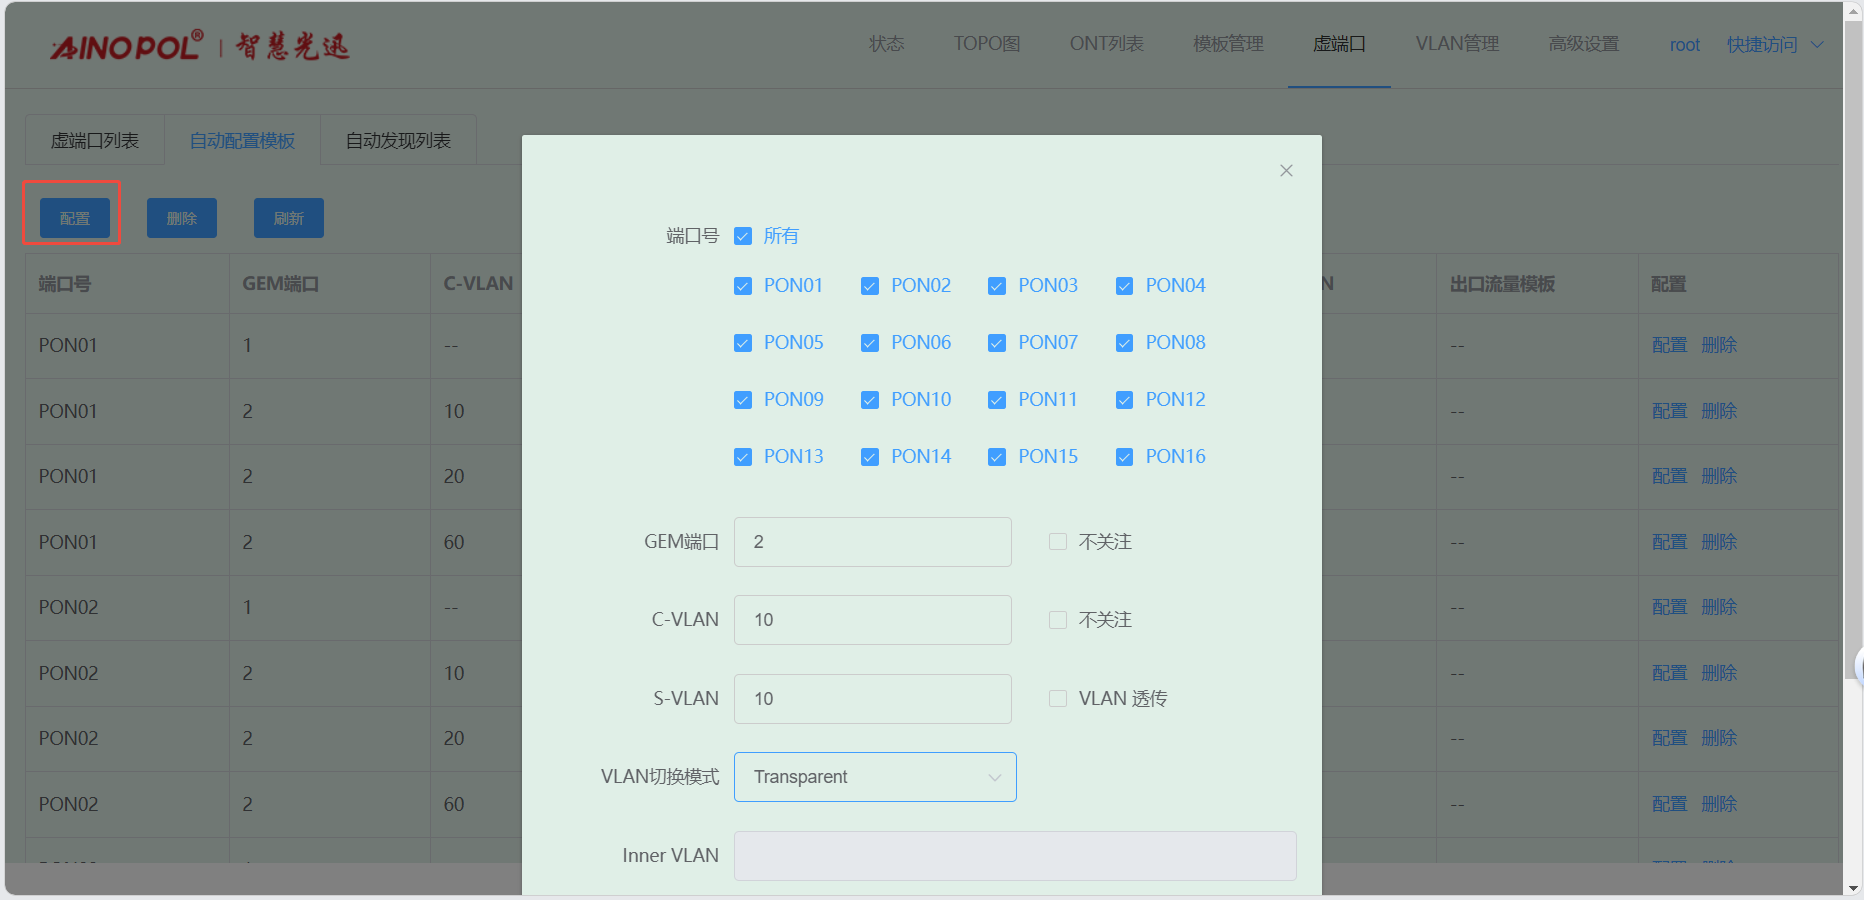Focus the S-VLAN input field
This screenshot has height=900, width=1864.
(x=872, y=699)
